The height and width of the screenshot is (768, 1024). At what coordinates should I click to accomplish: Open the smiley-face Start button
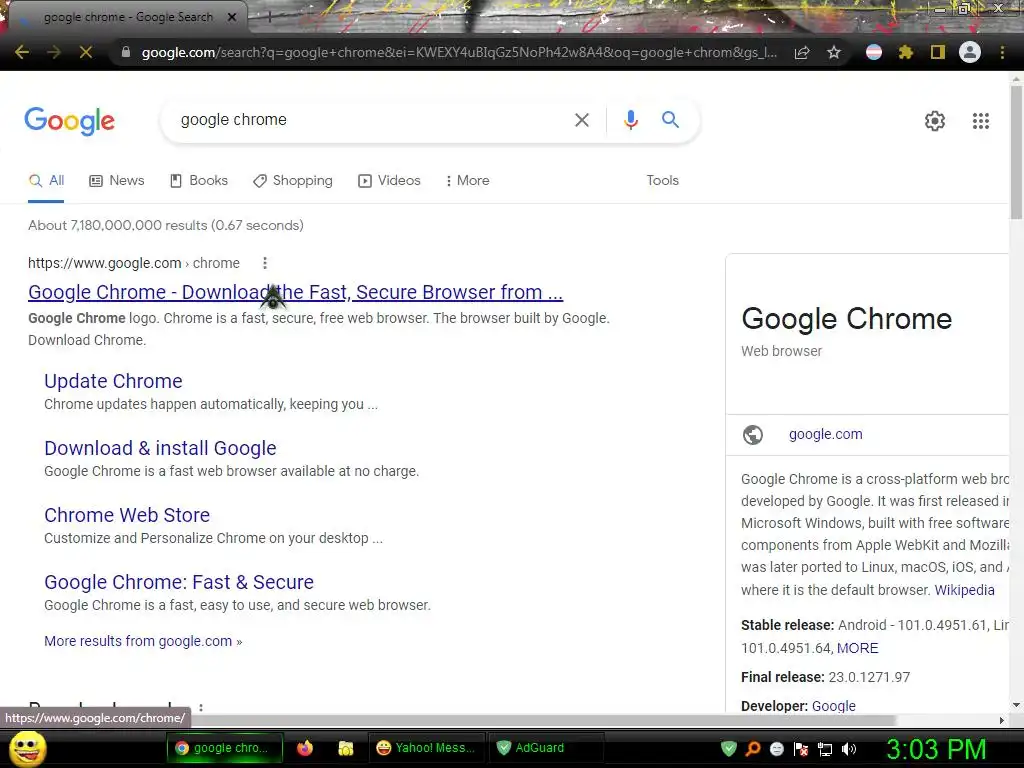coord(27,748)
